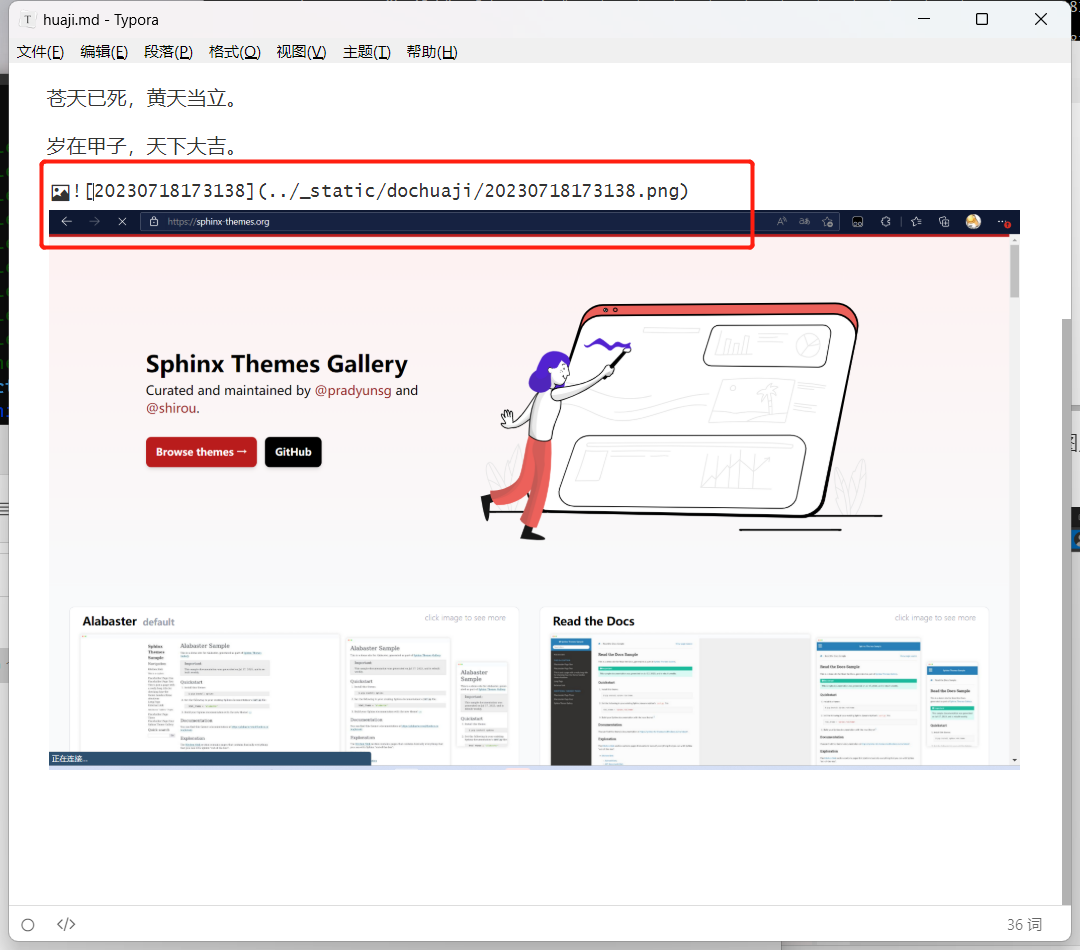This screenshot has height=950, width=1080.
Task: Click the @pradyunsg link in the image
Action: coord(353,391)
